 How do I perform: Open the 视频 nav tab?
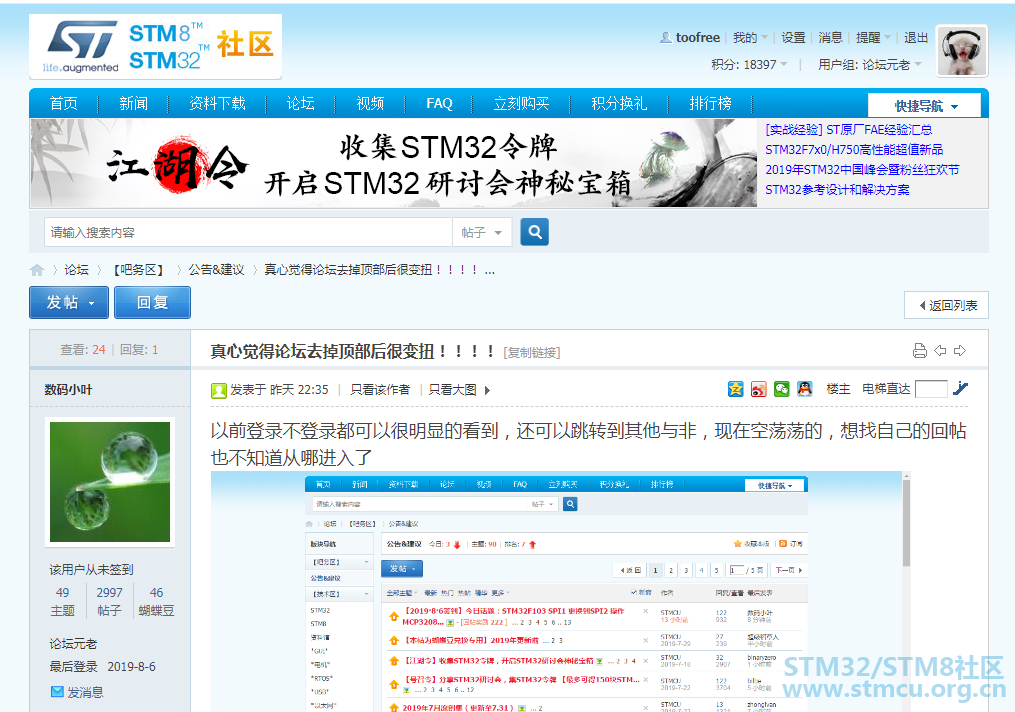coord(370,104)
